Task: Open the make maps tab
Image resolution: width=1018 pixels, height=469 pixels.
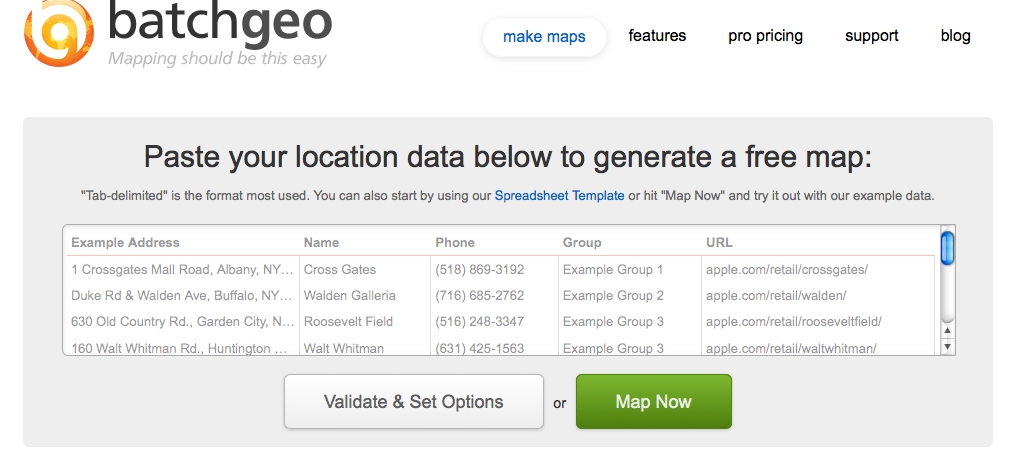Action: click(544, 37)
